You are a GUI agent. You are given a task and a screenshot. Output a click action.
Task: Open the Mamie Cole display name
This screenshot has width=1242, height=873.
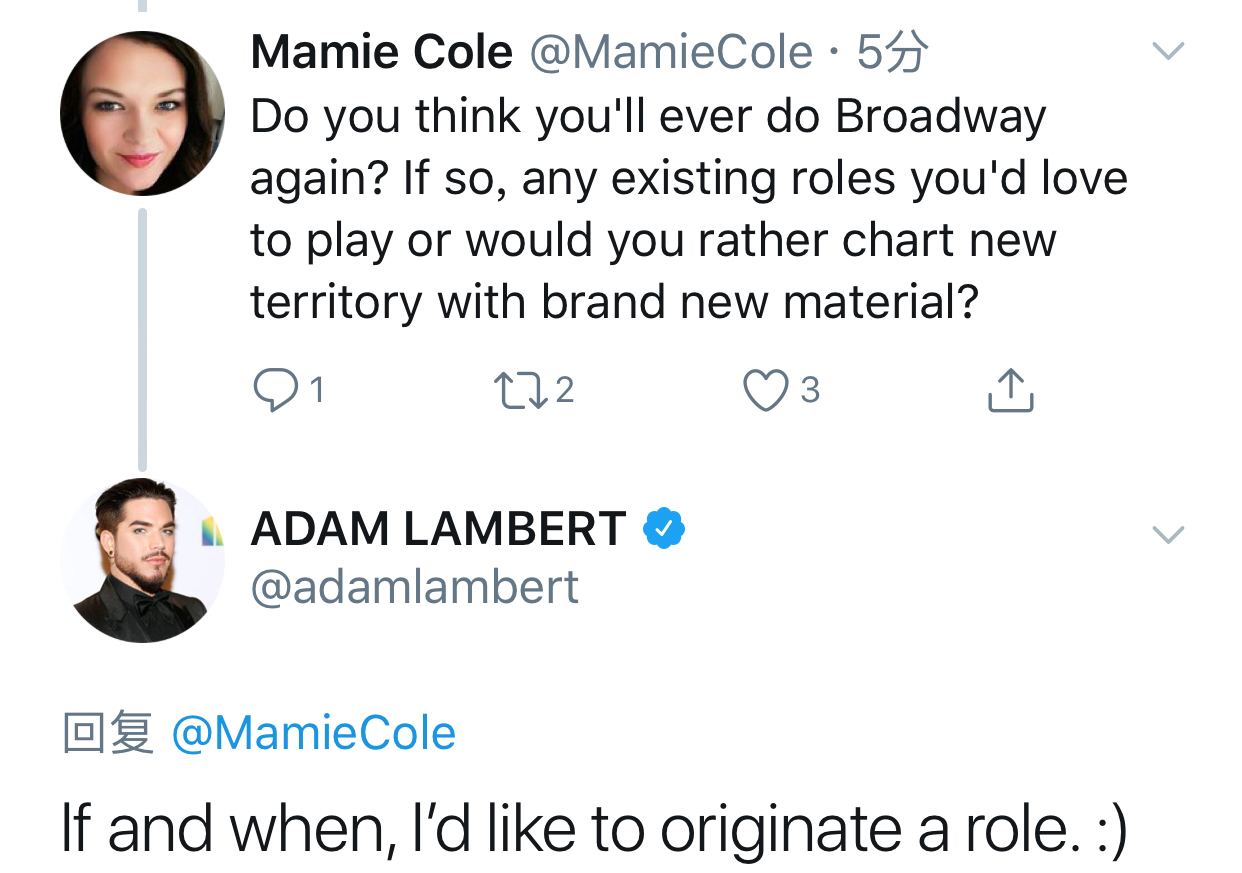(381, 52)
